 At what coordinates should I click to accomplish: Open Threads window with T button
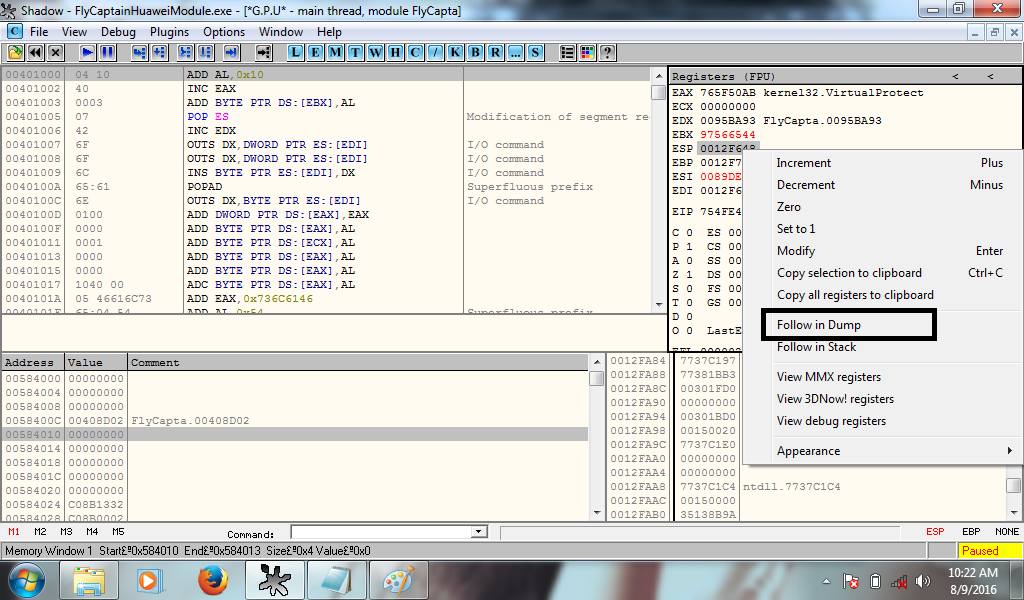pos(355,53)
